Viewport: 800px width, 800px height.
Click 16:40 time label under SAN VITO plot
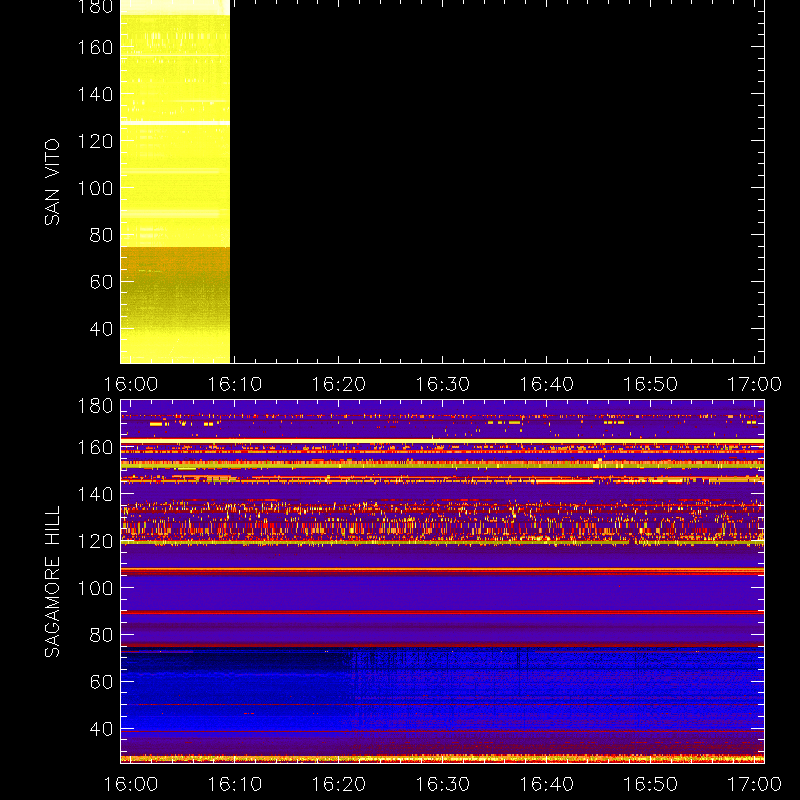click(x=546, y=384)
